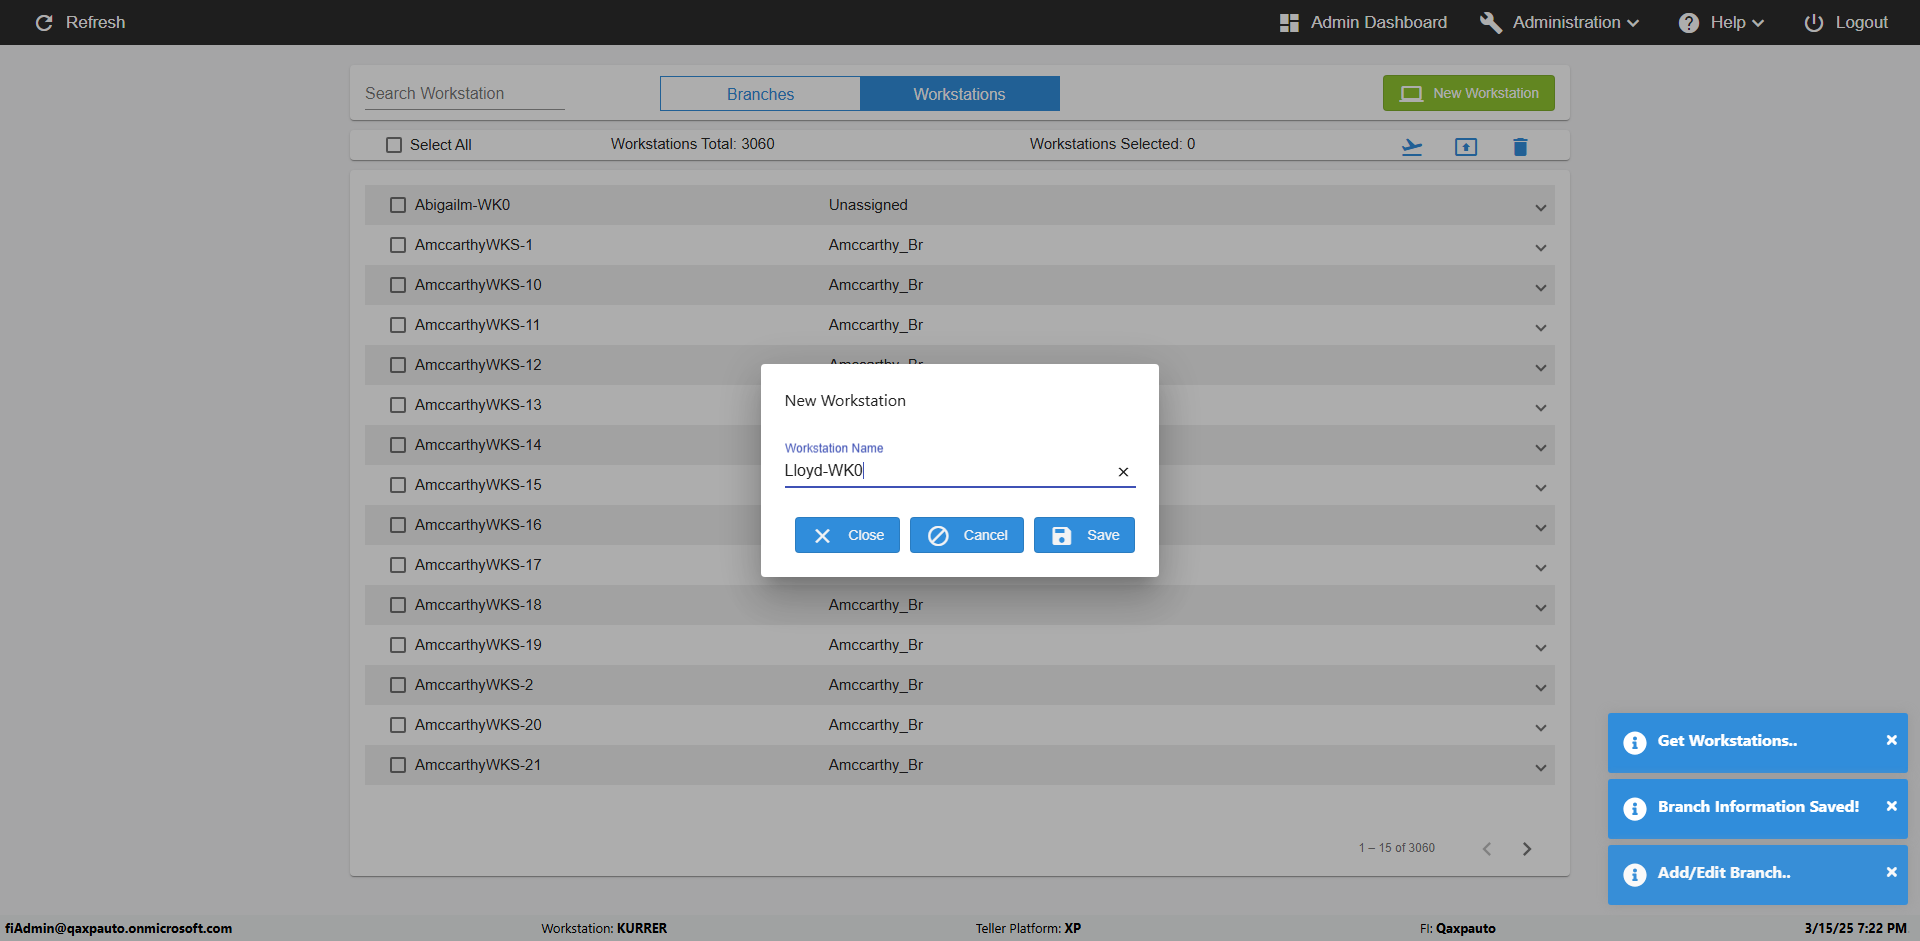1920x941 pixels.
Task: Check the Select All checkbox
Action: coord(394,145)
